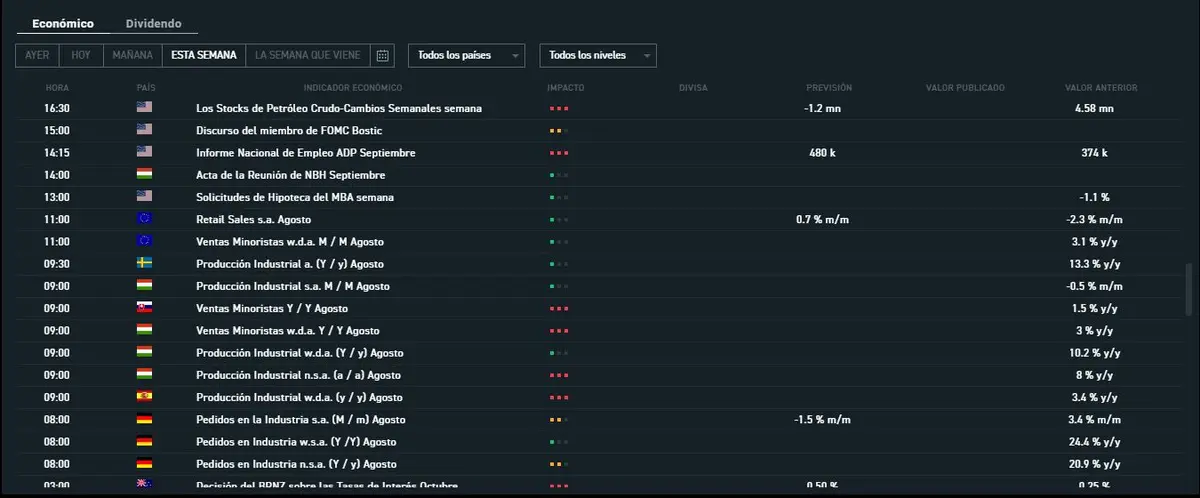Click the US flag beside ADP employment report

(144, 152)
